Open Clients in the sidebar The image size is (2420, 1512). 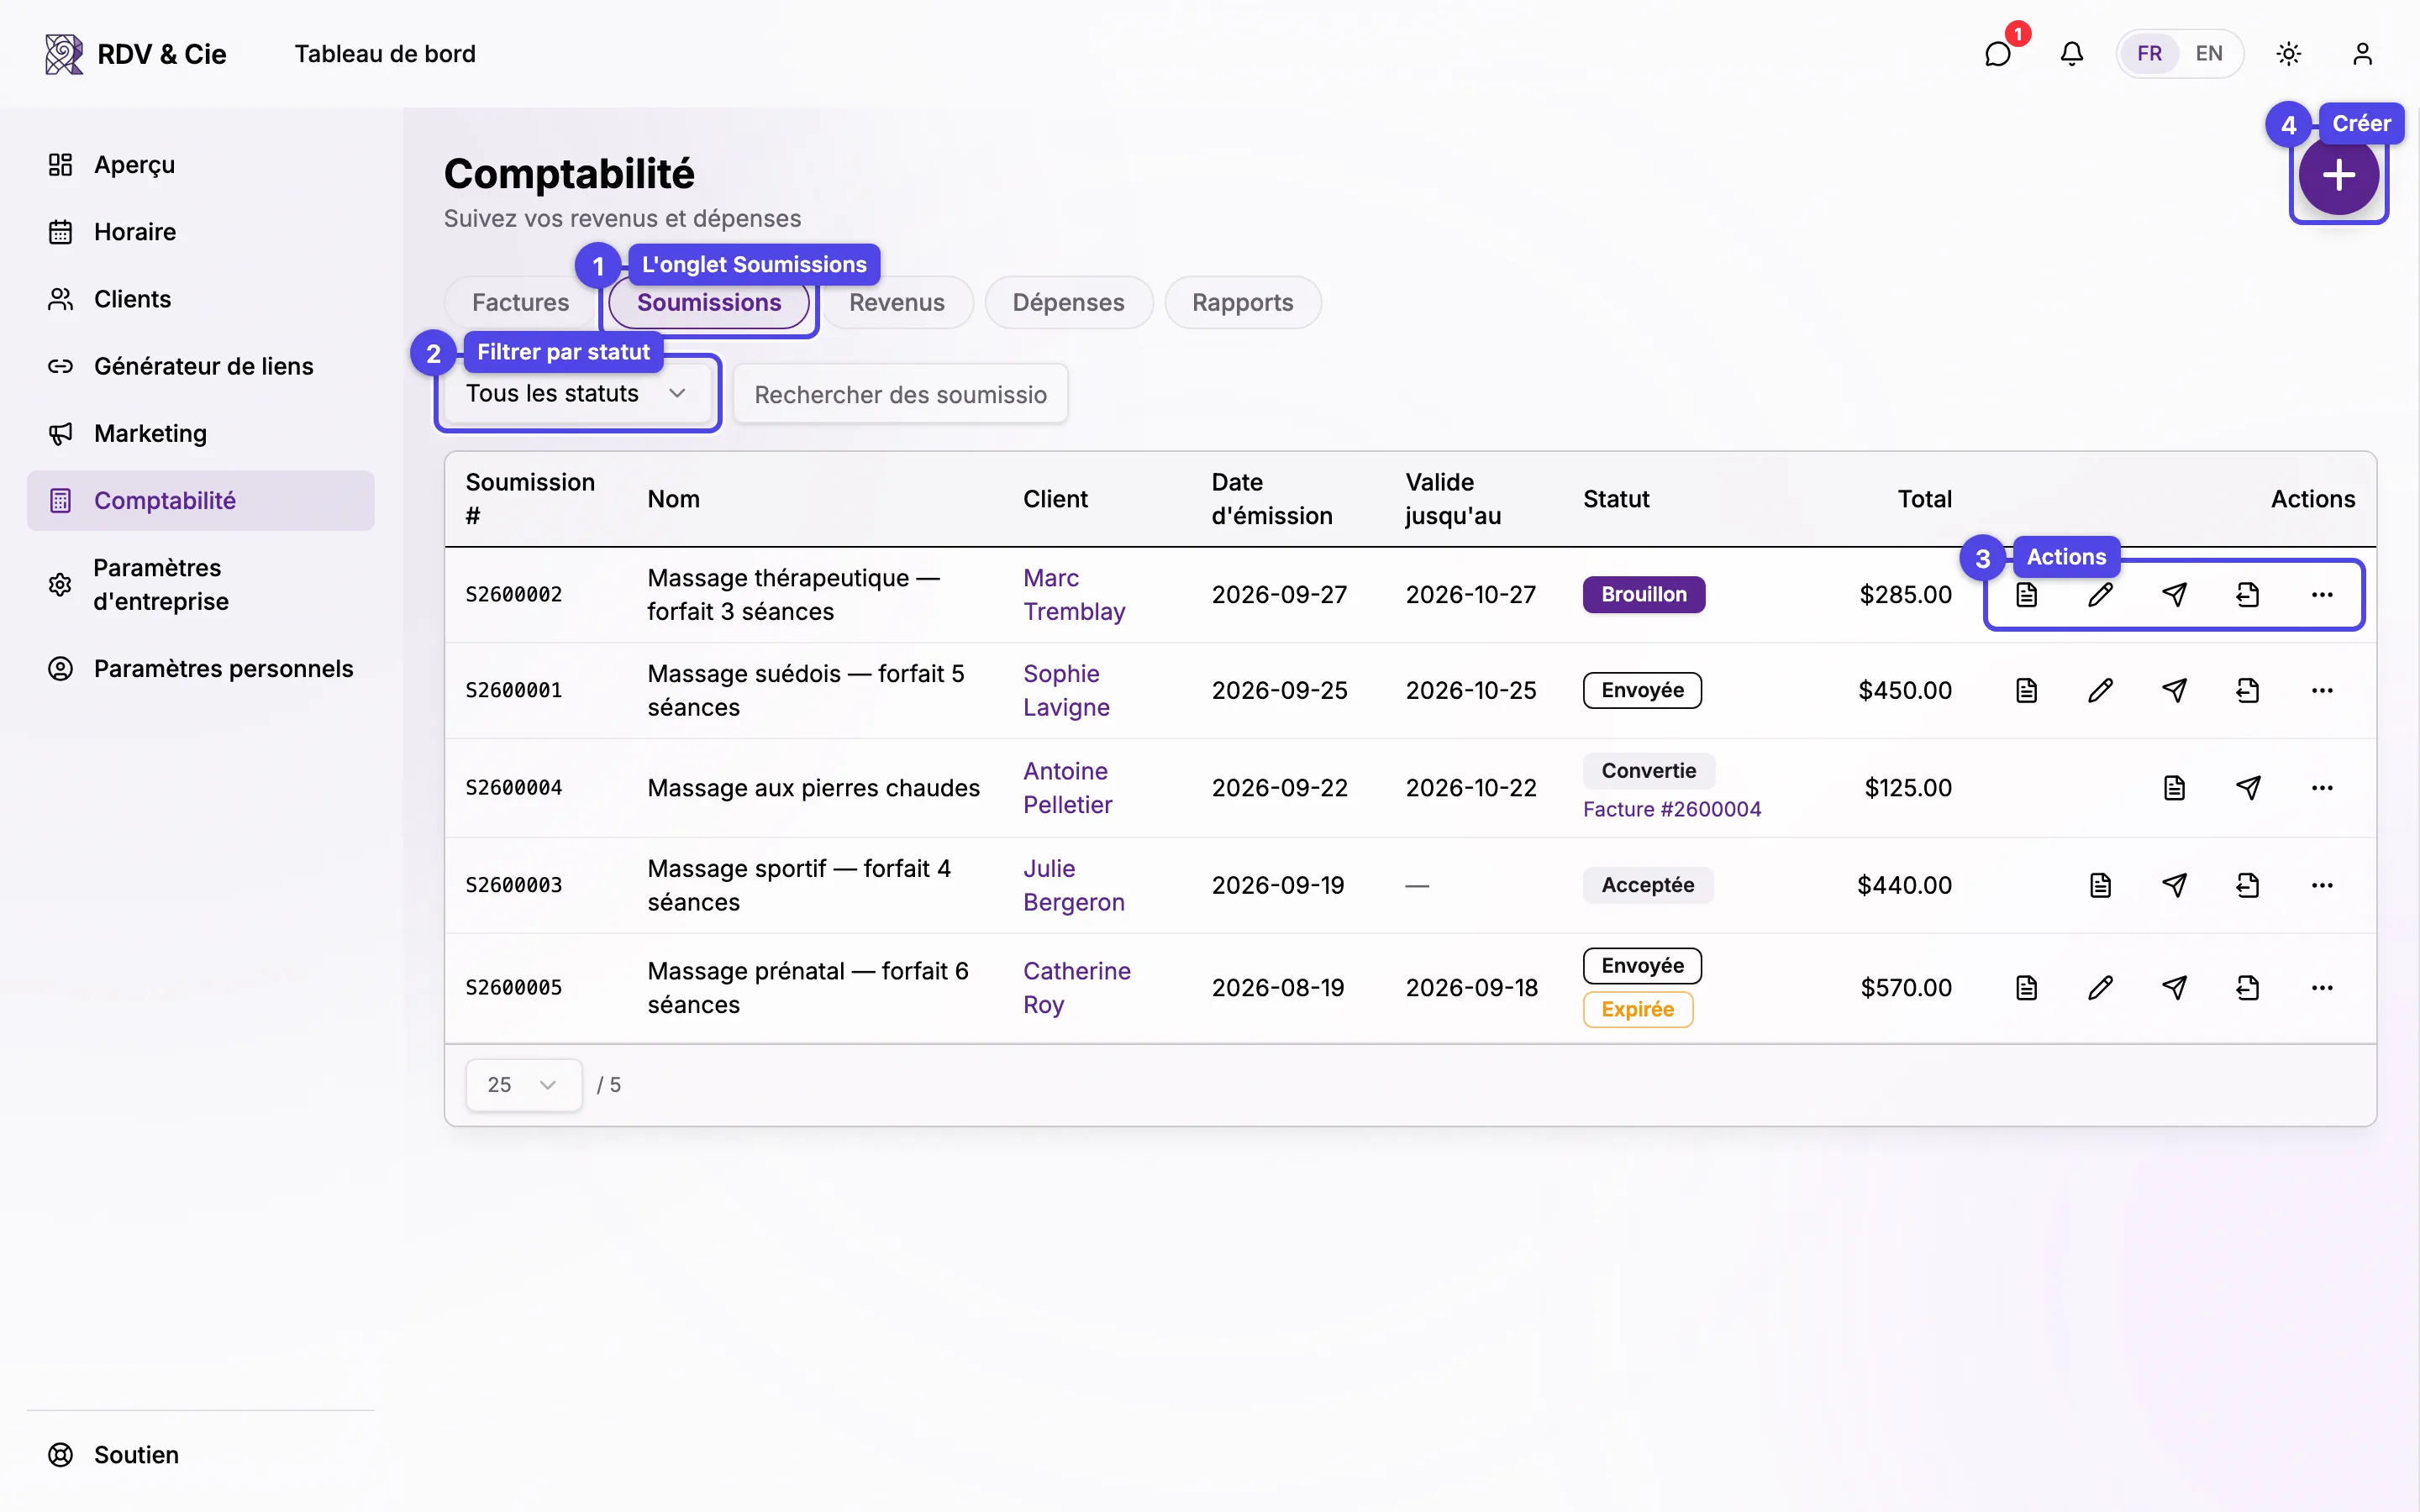200,299
